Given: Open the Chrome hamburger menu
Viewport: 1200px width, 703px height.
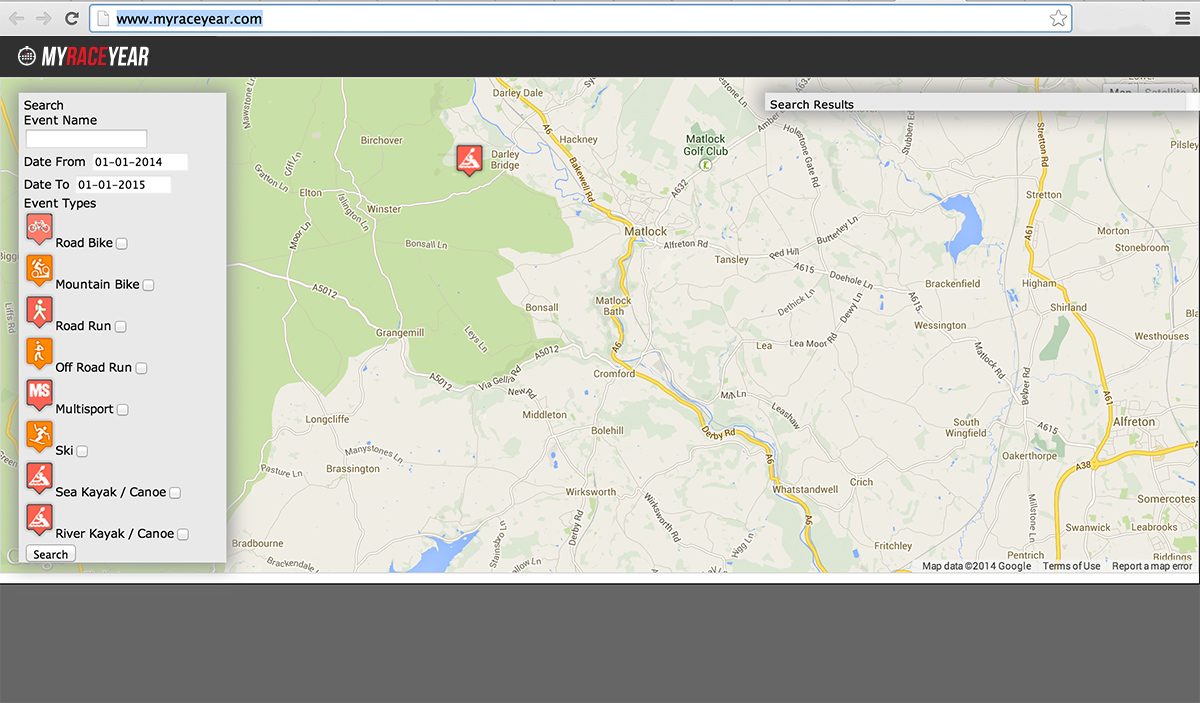Looking at the screenshot, I should [x=1182, y=18].
